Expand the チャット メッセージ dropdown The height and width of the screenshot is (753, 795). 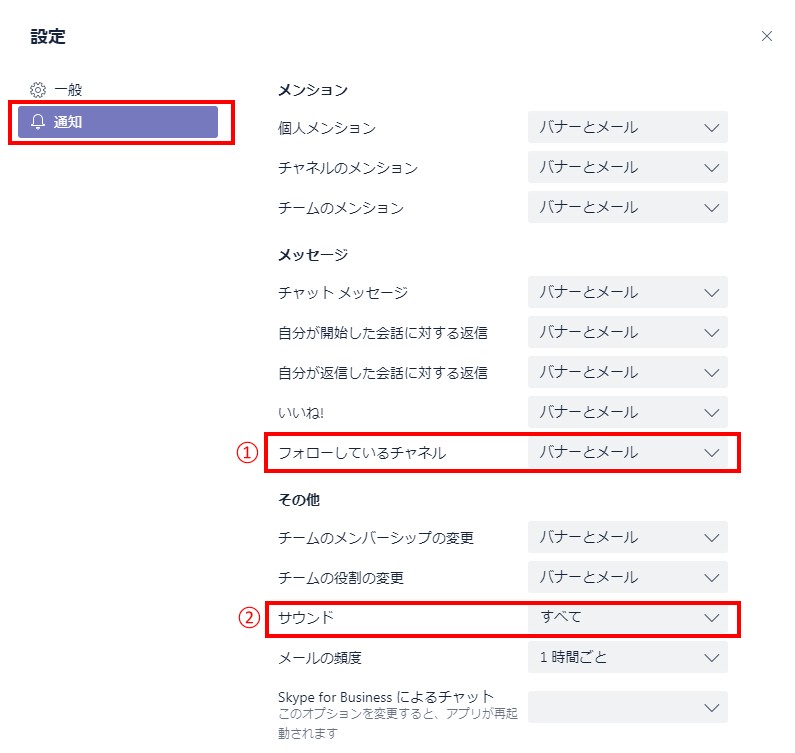pos(627,292)
